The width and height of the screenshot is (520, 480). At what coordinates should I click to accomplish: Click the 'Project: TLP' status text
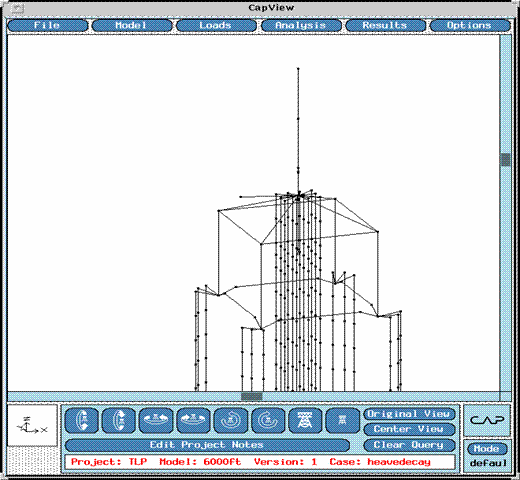109,462
